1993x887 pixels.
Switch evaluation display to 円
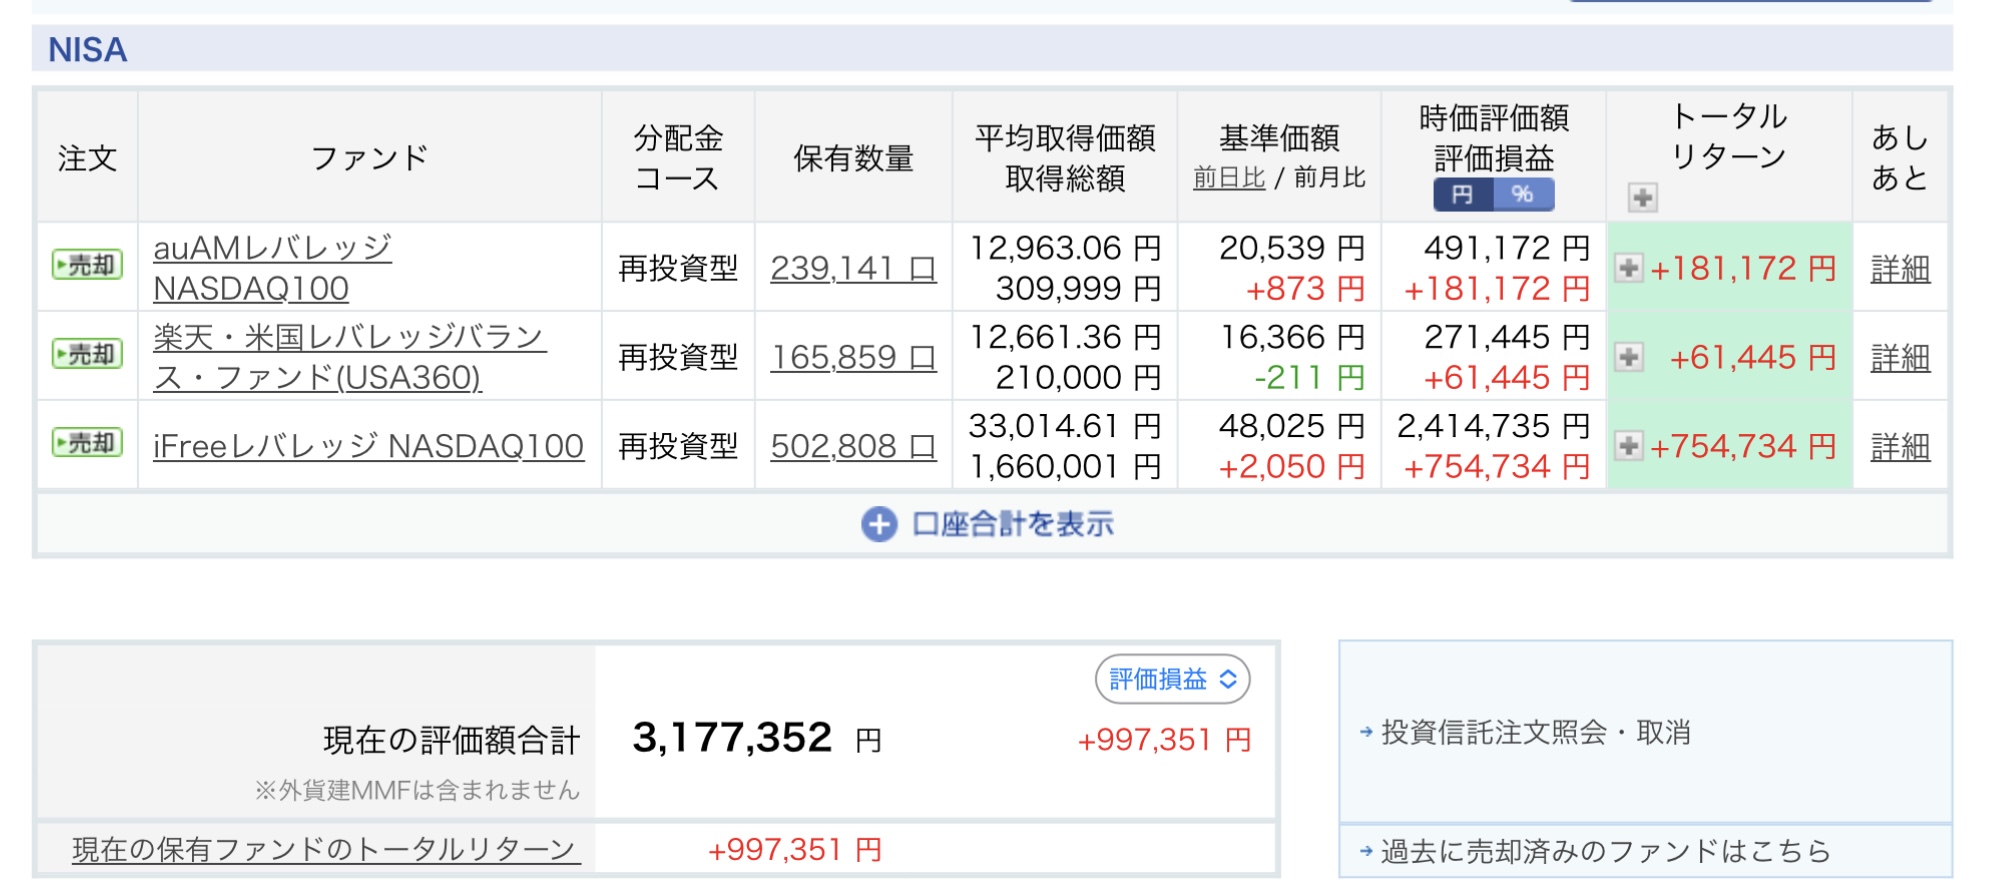[1462, 195]
